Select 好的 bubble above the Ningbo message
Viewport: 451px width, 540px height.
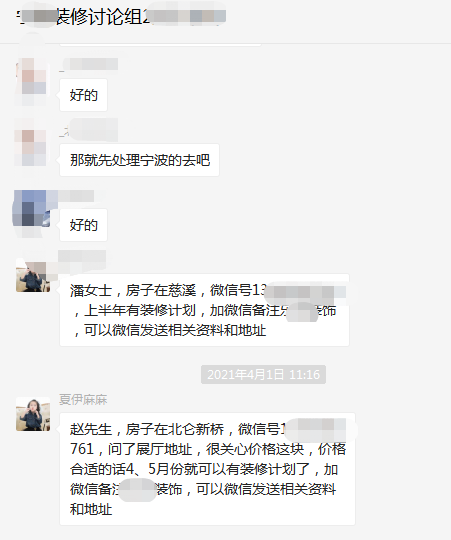(83, 95)
